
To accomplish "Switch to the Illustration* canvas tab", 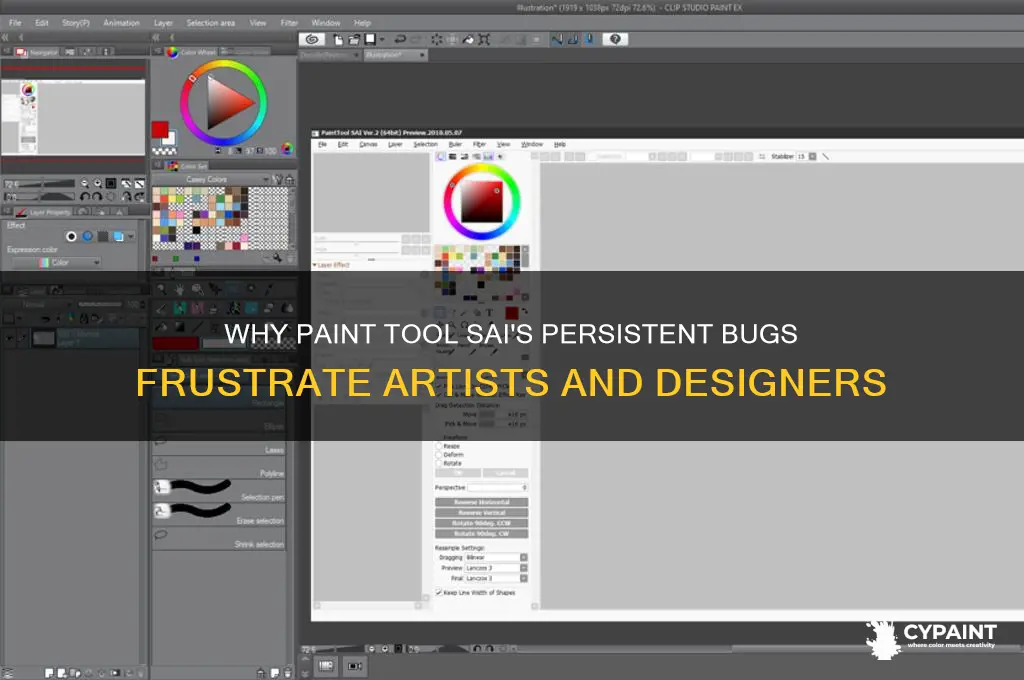I will tap(395, 55).
